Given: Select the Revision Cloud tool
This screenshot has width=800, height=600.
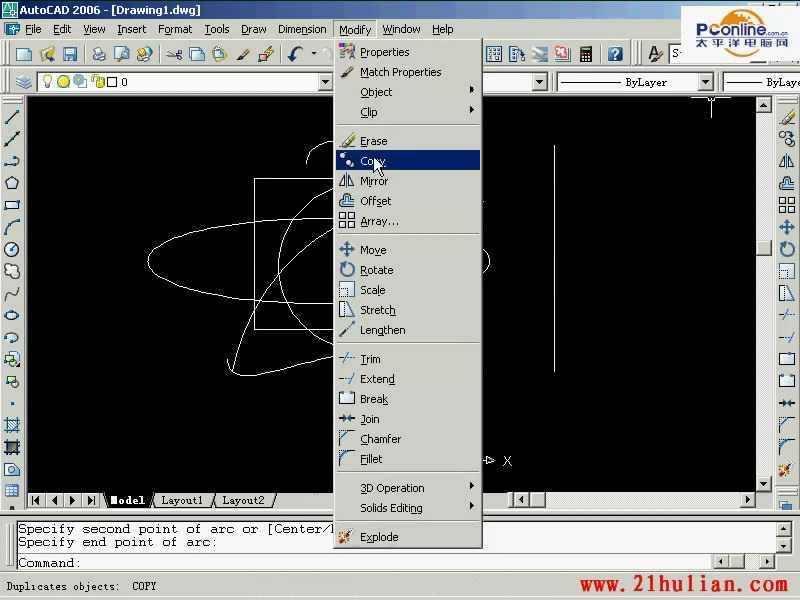Looking at the screenshot, I should (12, 271).
